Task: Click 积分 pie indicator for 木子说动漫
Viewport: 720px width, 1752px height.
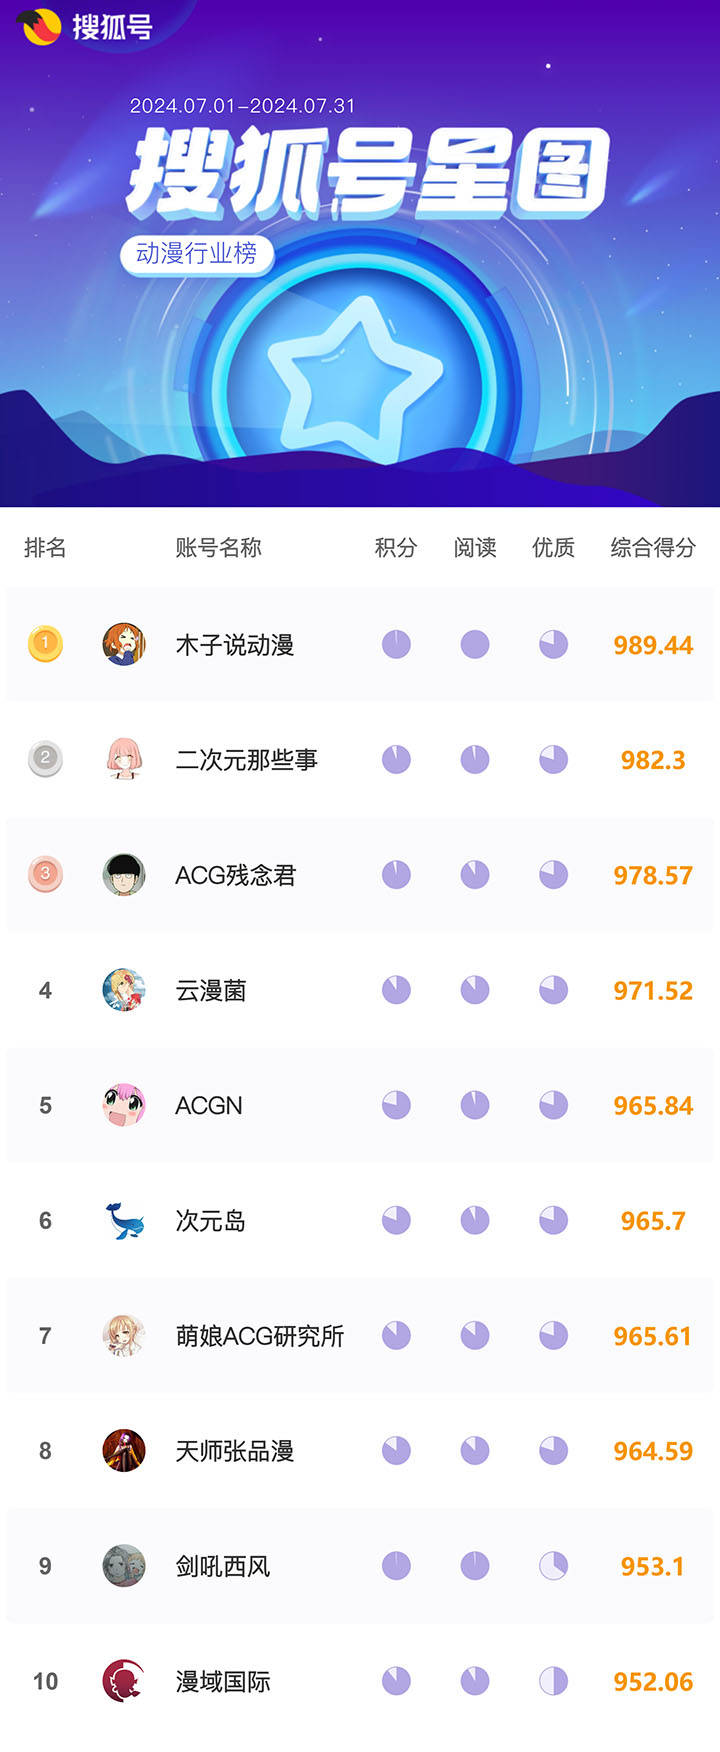Action: (x=396, y=644)
